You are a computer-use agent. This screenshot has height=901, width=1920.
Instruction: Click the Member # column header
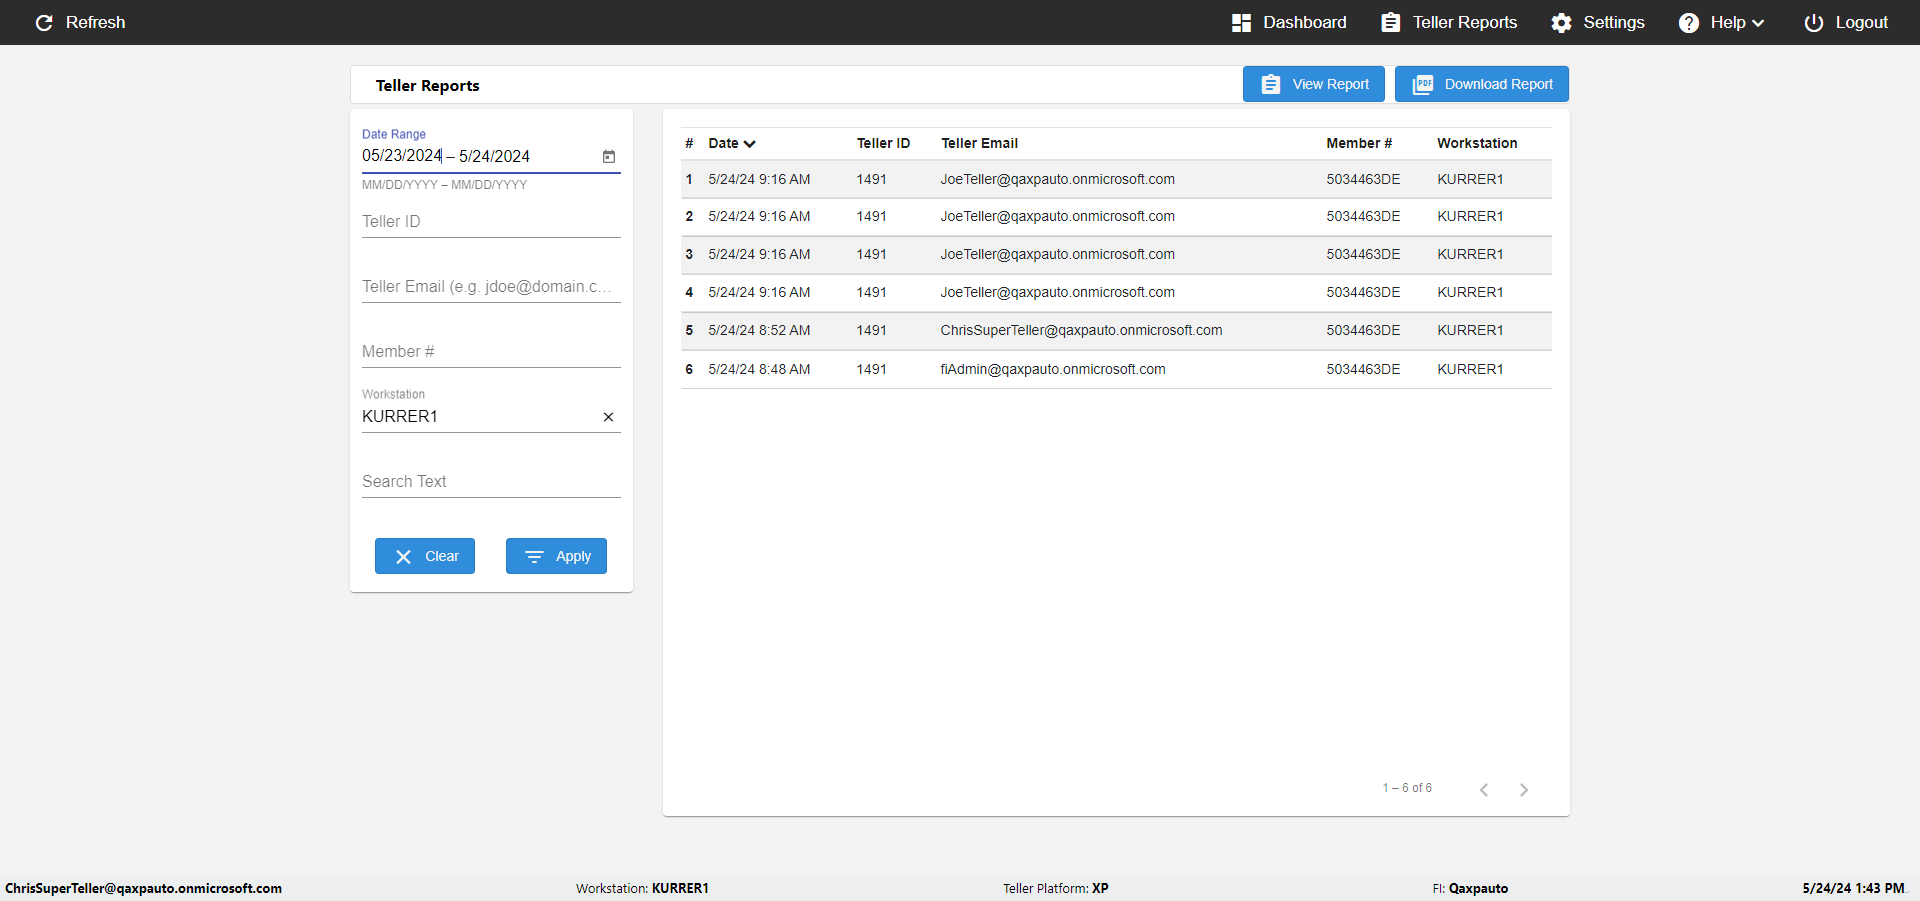[x=1359, y=143]
